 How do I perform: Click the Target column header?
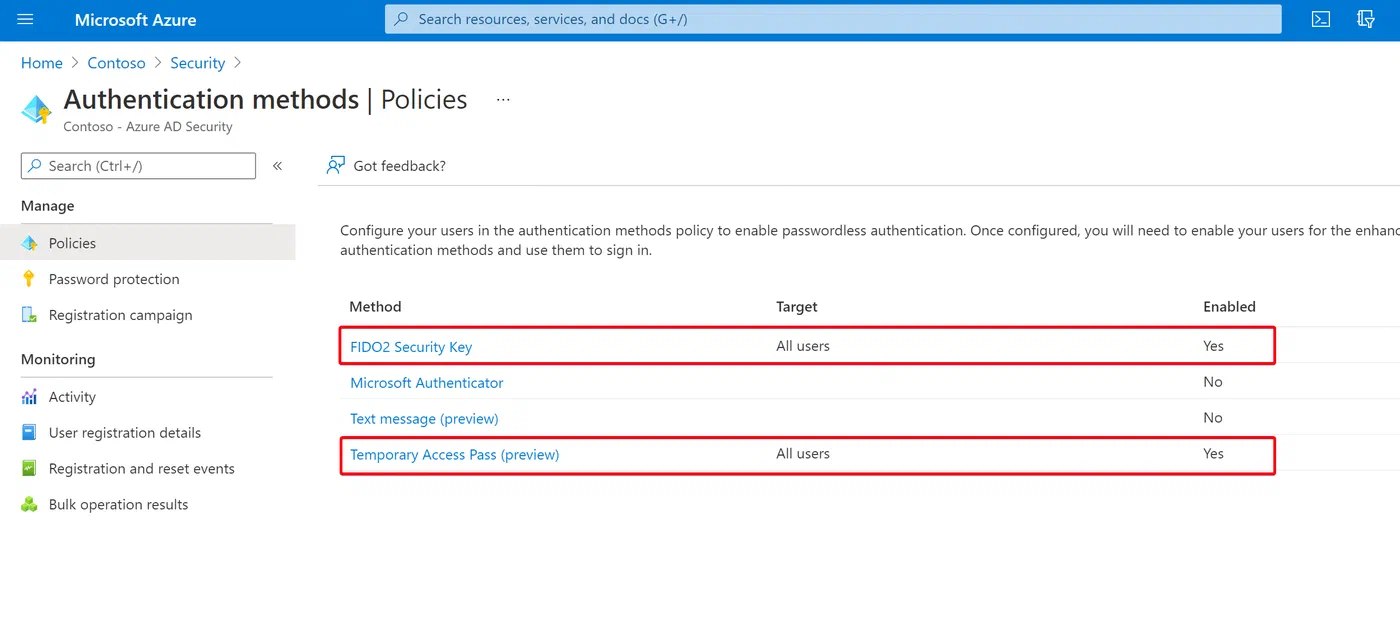(x=797, y=307)
